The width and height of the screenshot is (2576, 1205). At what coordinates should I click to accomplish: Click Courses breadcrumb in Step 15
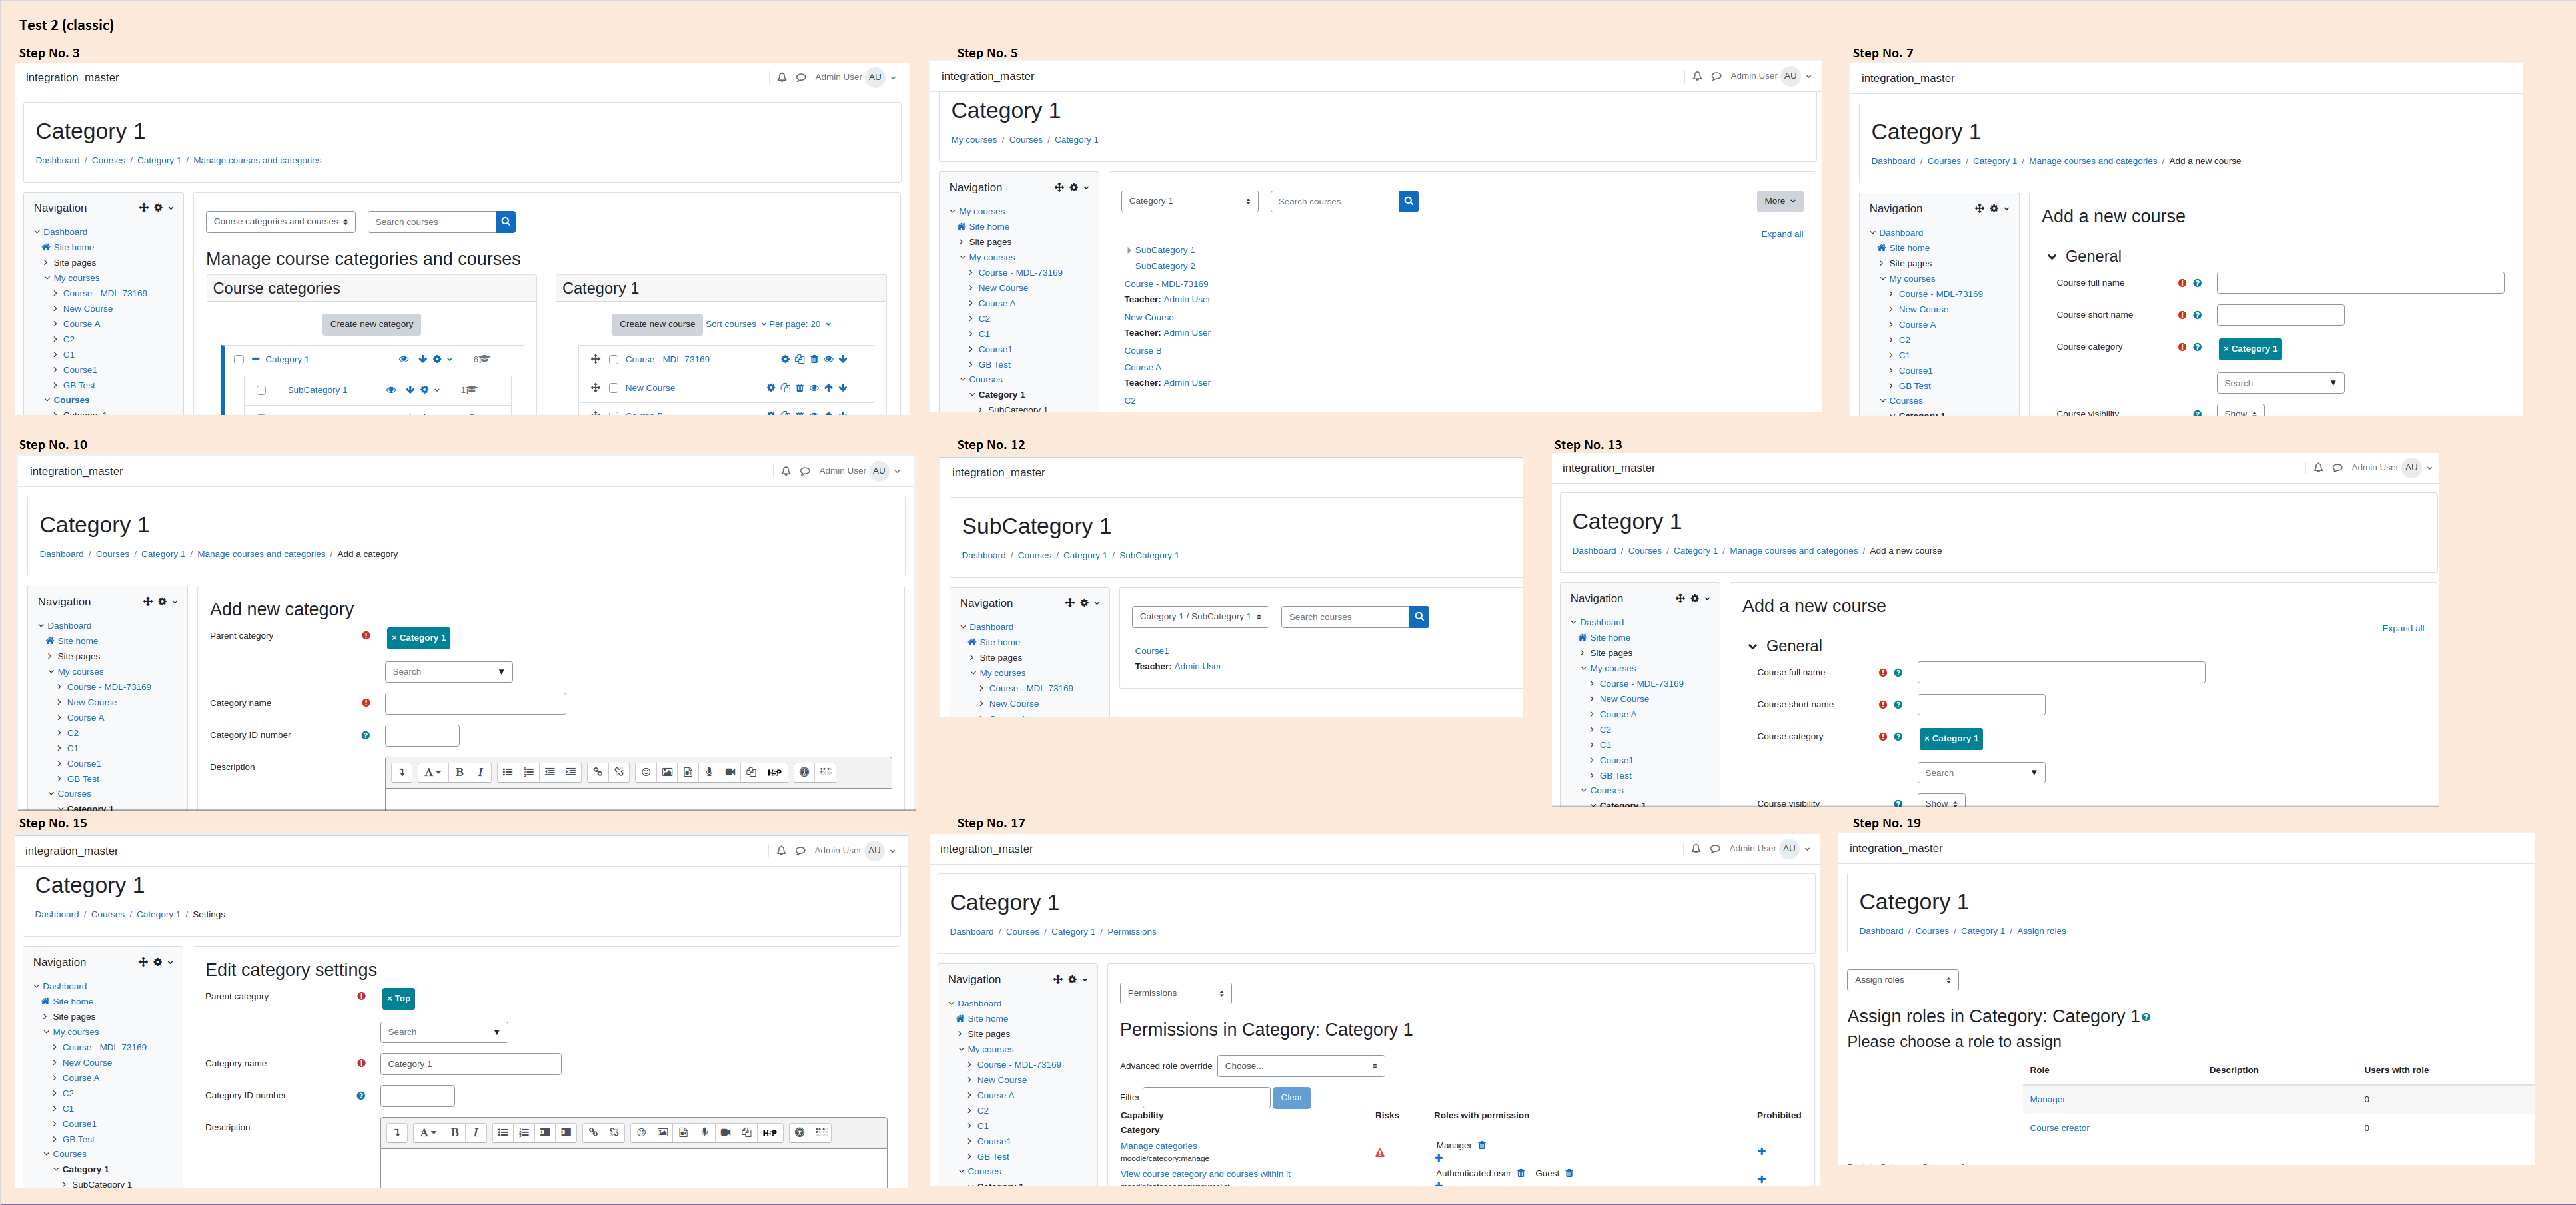[108, 915]
